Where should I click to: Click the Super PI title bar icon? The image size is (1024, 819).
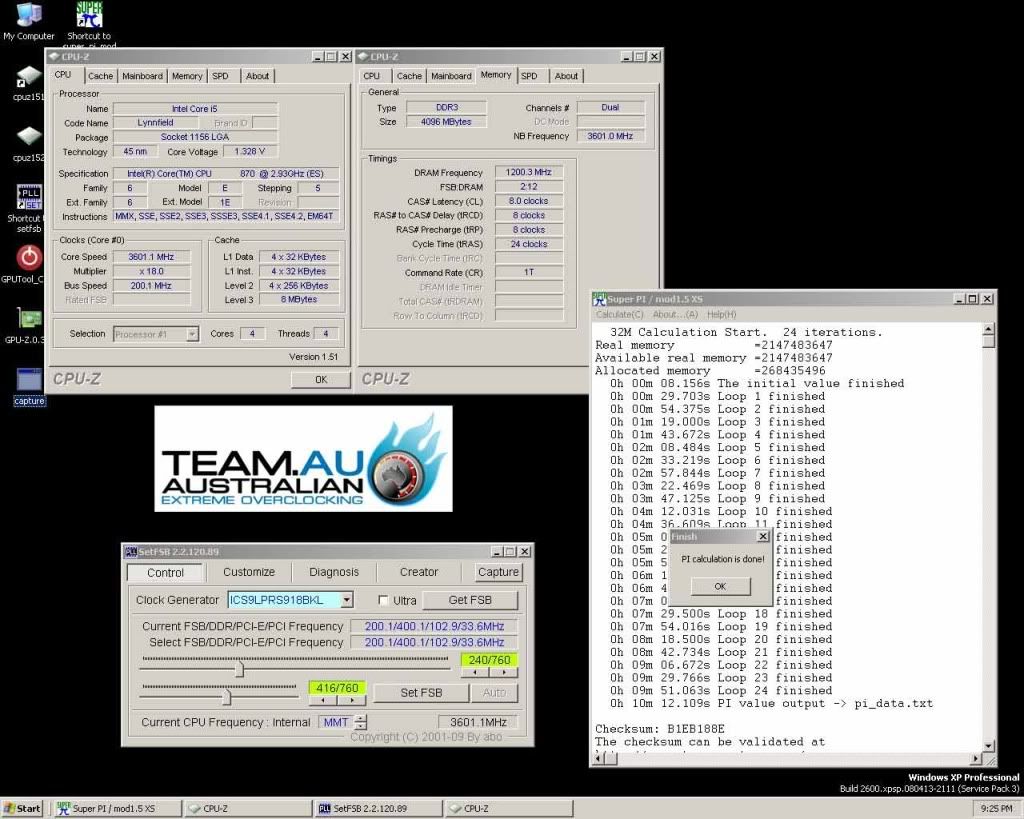click(600, 299)
